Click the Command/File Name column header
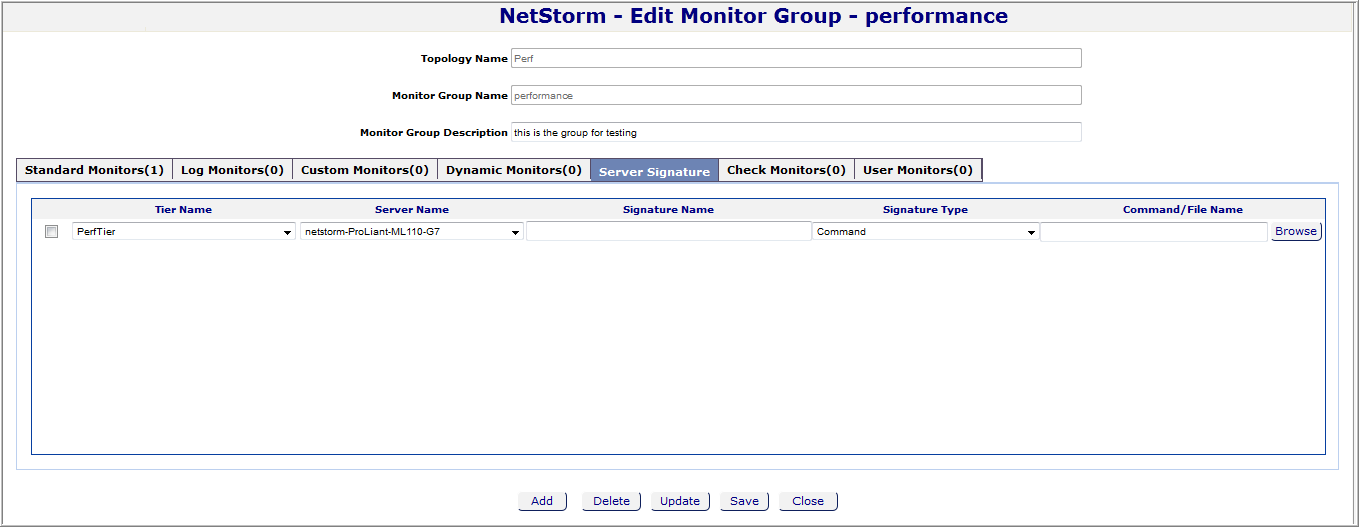Screen dimensions: 1359x527 1183,210
